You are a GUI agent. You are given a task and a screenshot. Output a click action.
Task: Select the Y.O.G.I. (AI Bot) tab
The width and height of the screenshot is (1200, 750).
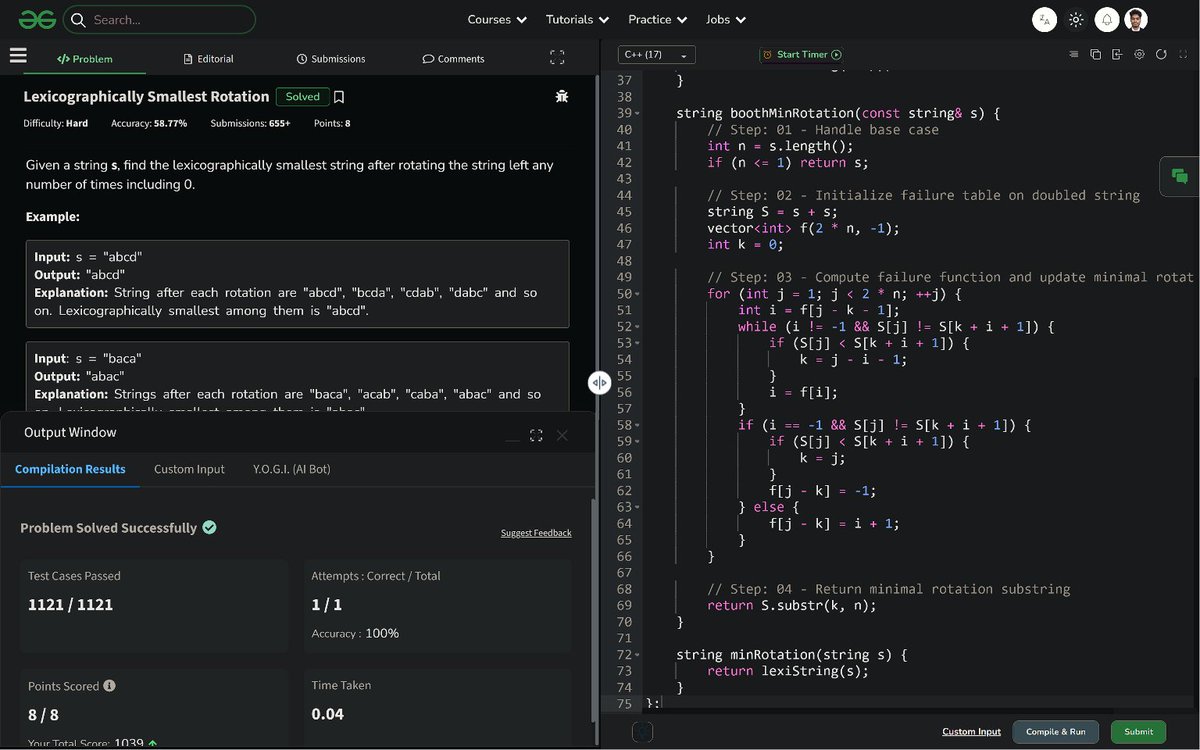point(291,469)
